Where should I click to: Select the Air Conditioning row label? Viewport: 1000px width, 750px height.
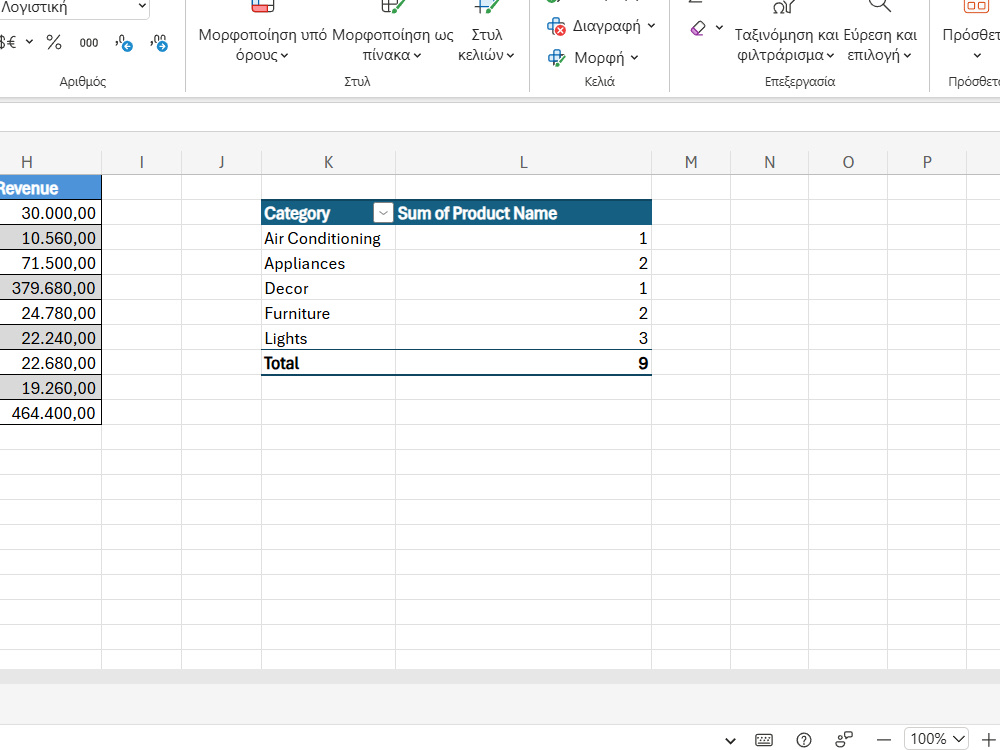click(328, 238)
